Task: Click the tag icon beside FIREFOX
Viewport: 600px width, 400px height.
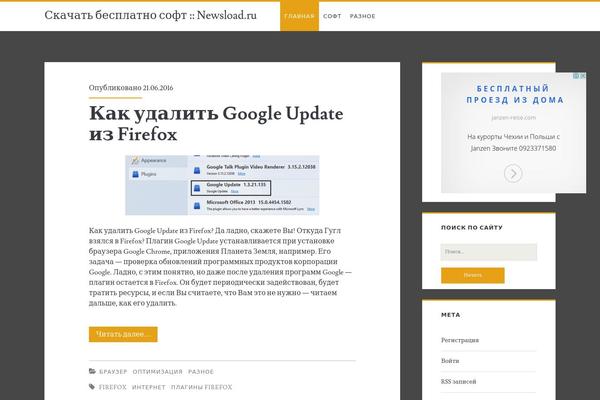Action: [92, 387]
